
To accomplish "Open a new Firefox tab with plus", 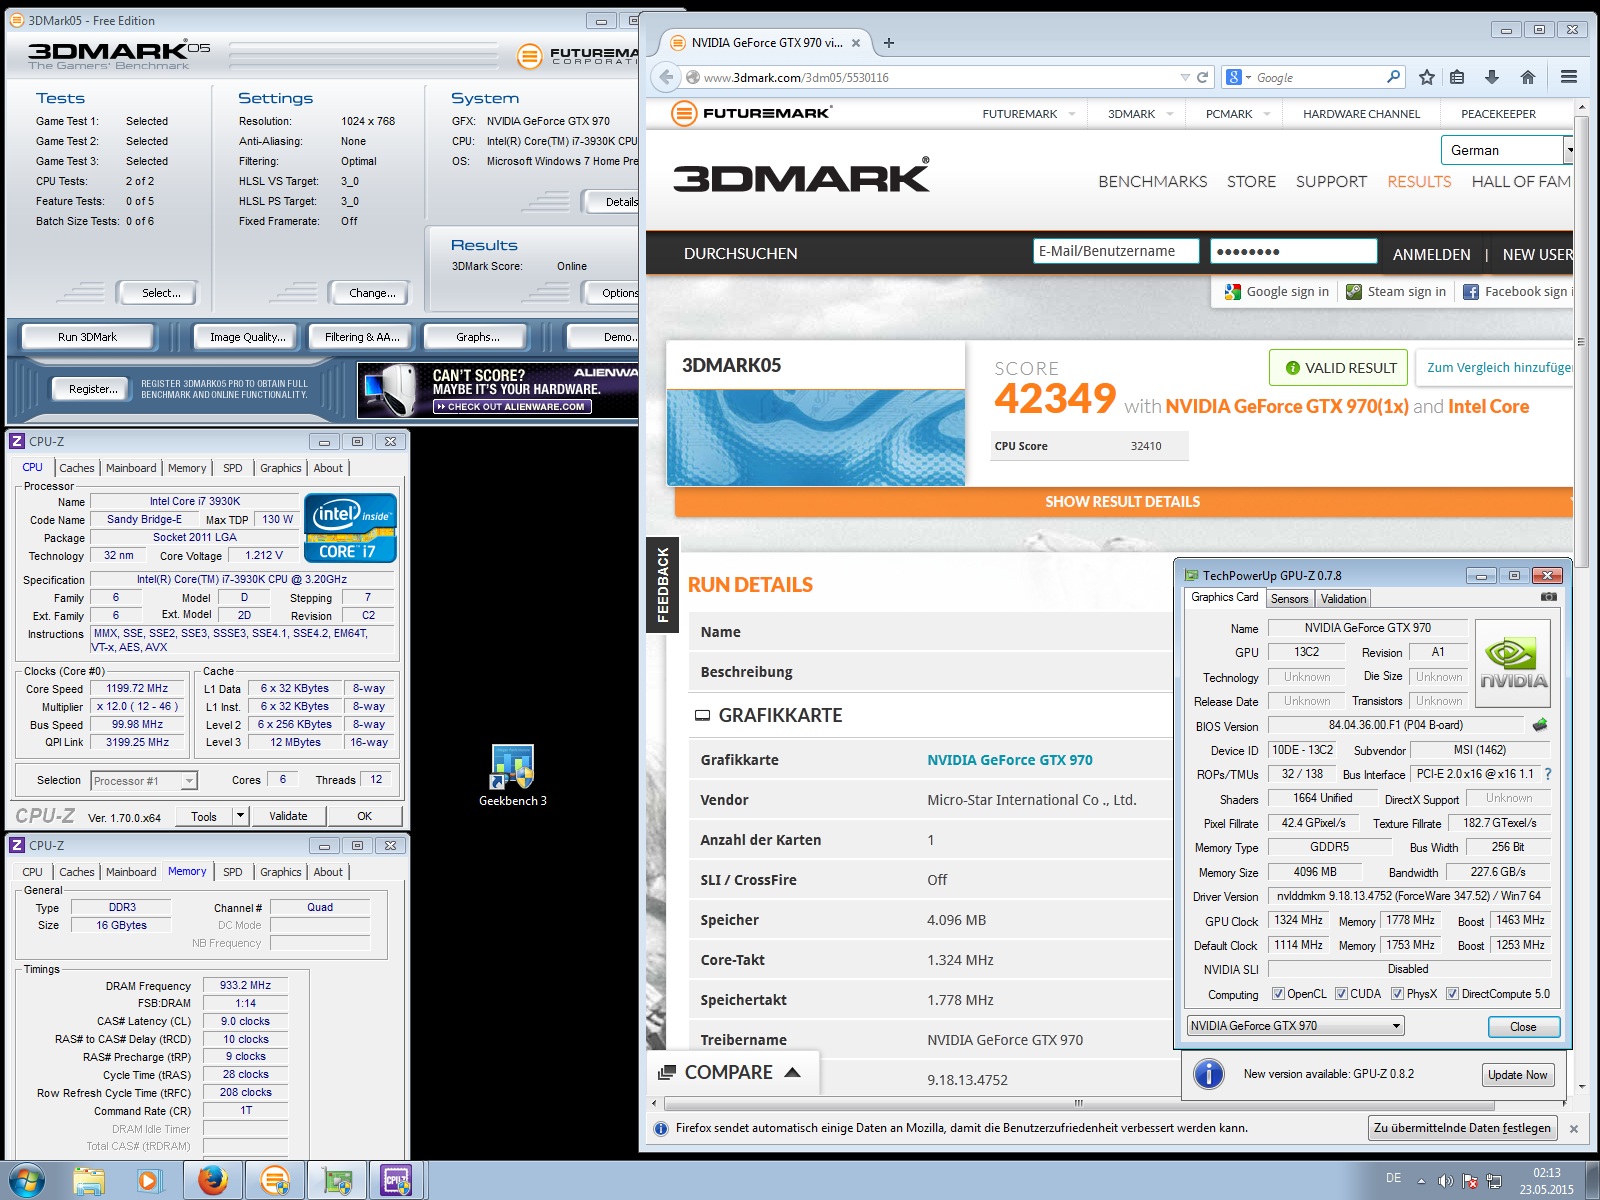I will click(888, 43).
